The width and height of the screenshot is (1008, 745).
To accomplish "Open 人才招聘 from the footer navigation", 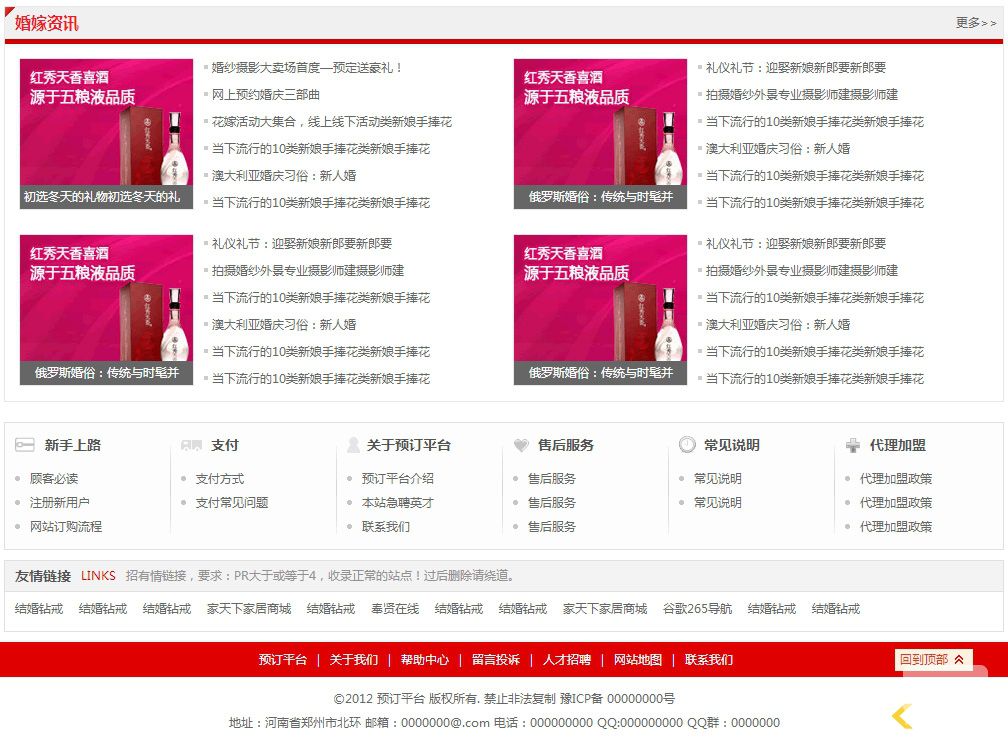I will [x=567, y=660].
